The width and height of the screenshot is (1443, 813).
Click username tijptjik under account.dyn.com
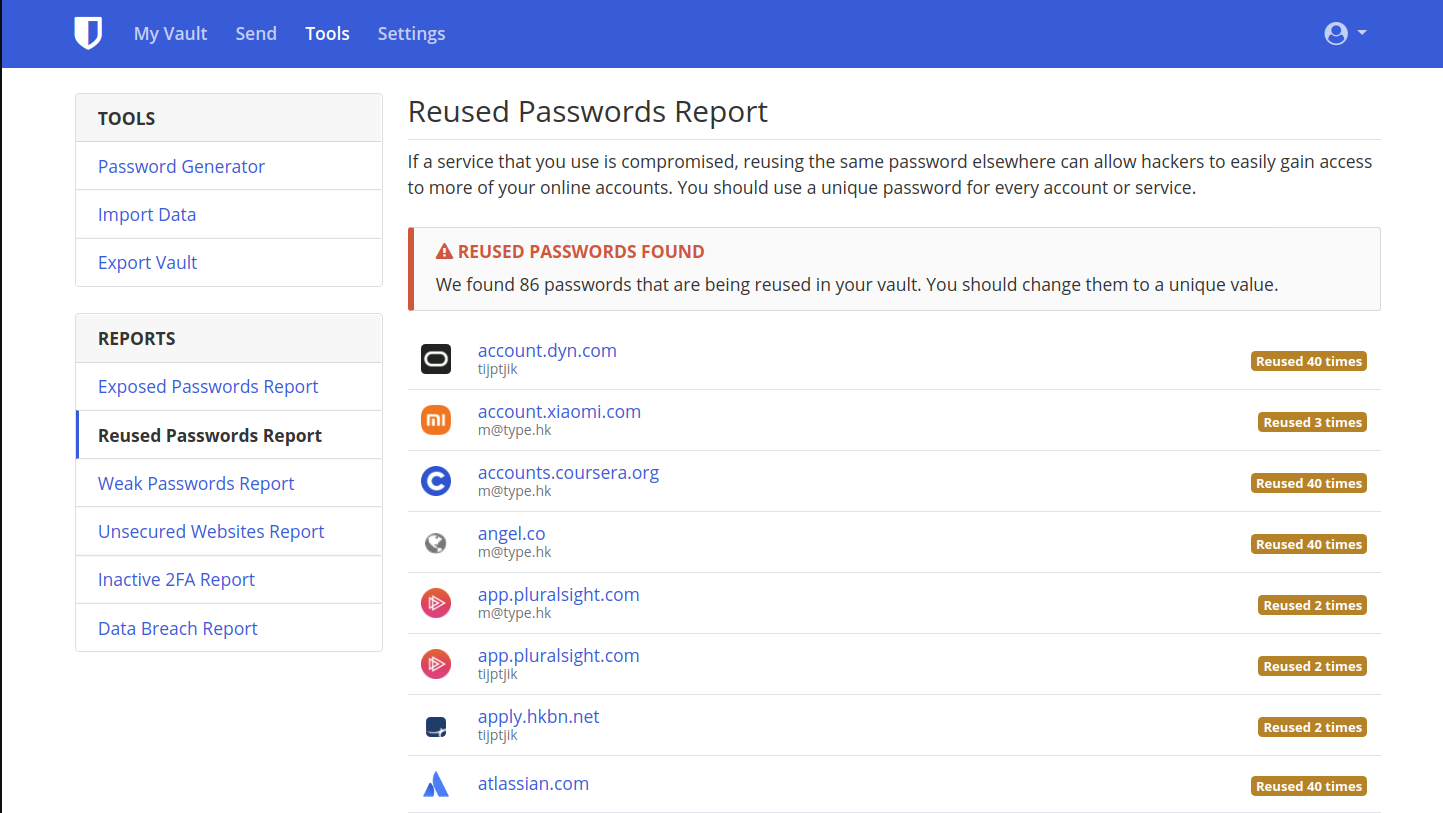tap(497, 369)
